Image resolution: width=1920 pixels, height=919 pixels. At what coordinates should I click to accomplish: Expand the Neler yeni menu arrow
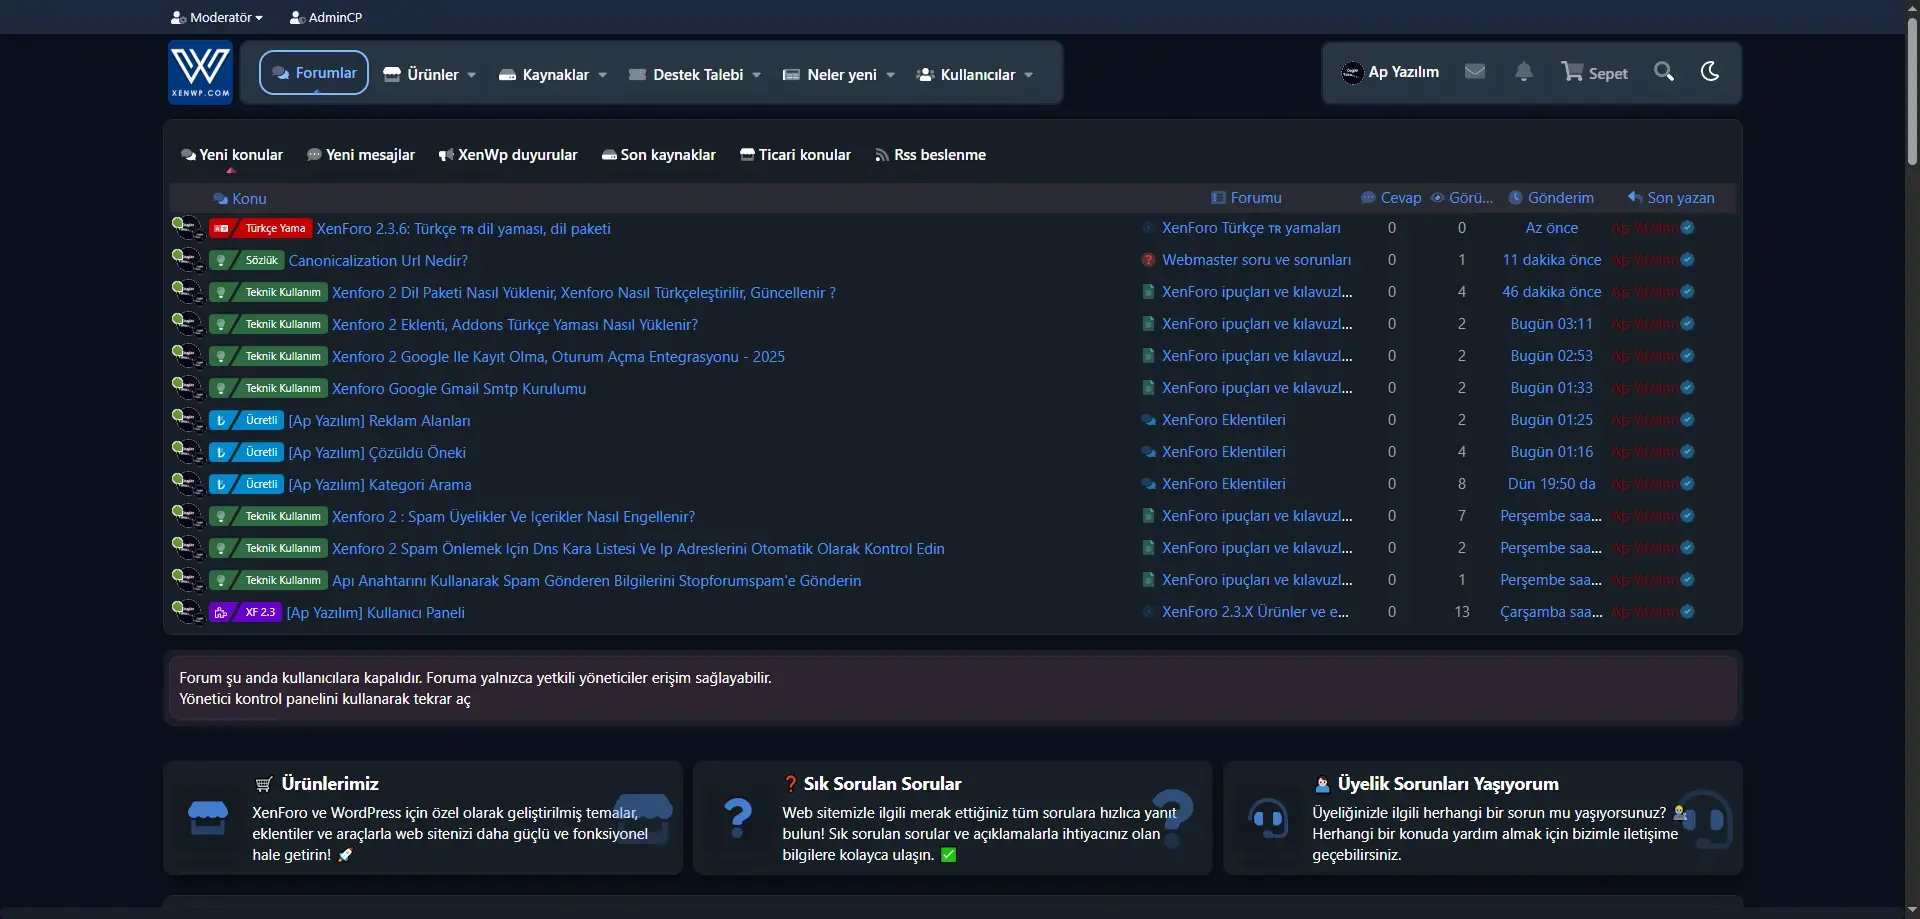[x=891, y=75]
